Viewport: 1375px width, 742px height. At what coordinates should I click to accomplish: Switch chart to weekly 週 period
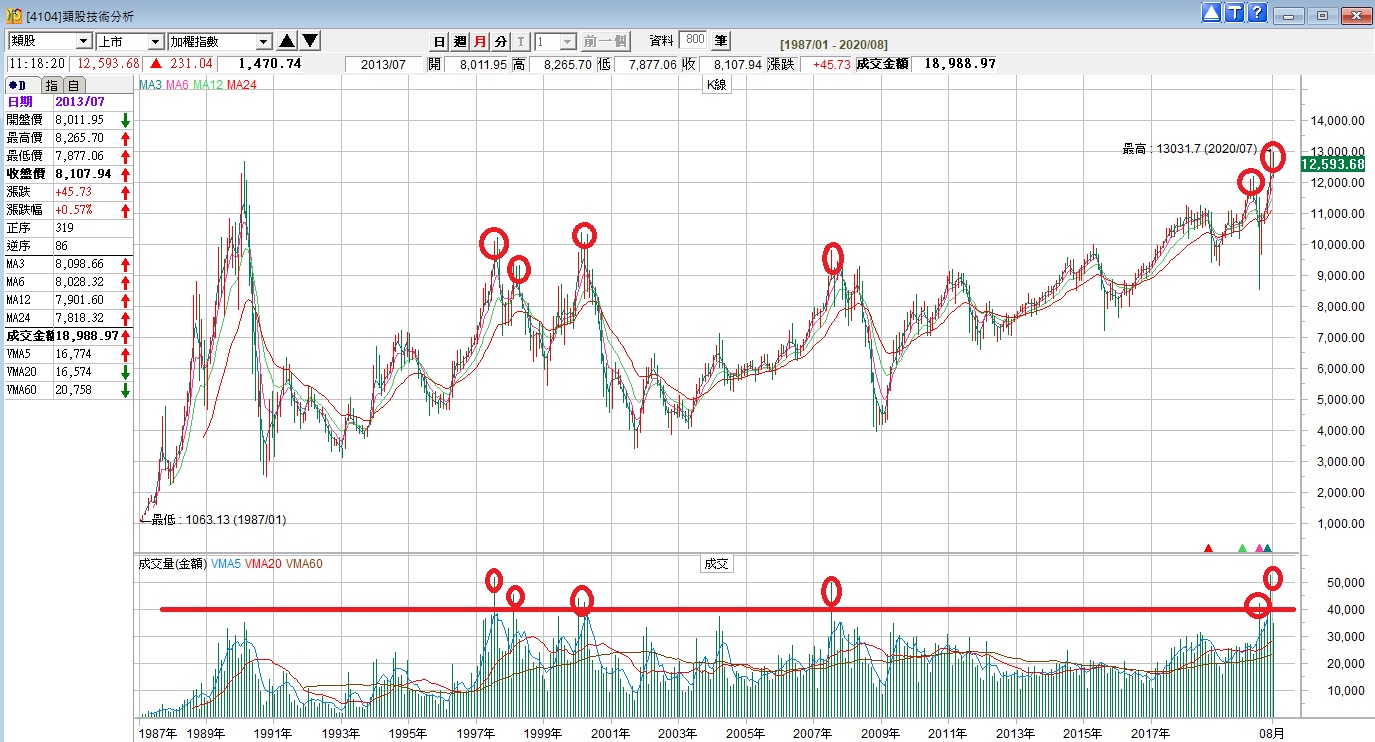coord(460,41)
